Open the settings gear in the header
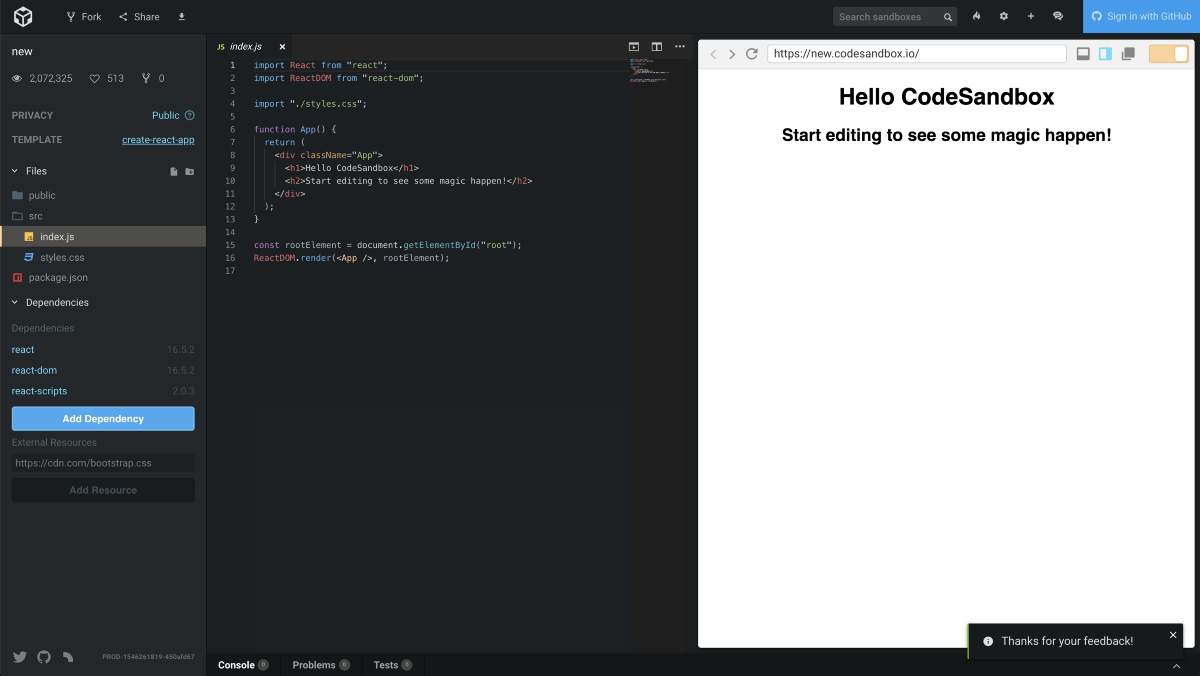Screen dimensions: 1200x676 coord(1004,17)
